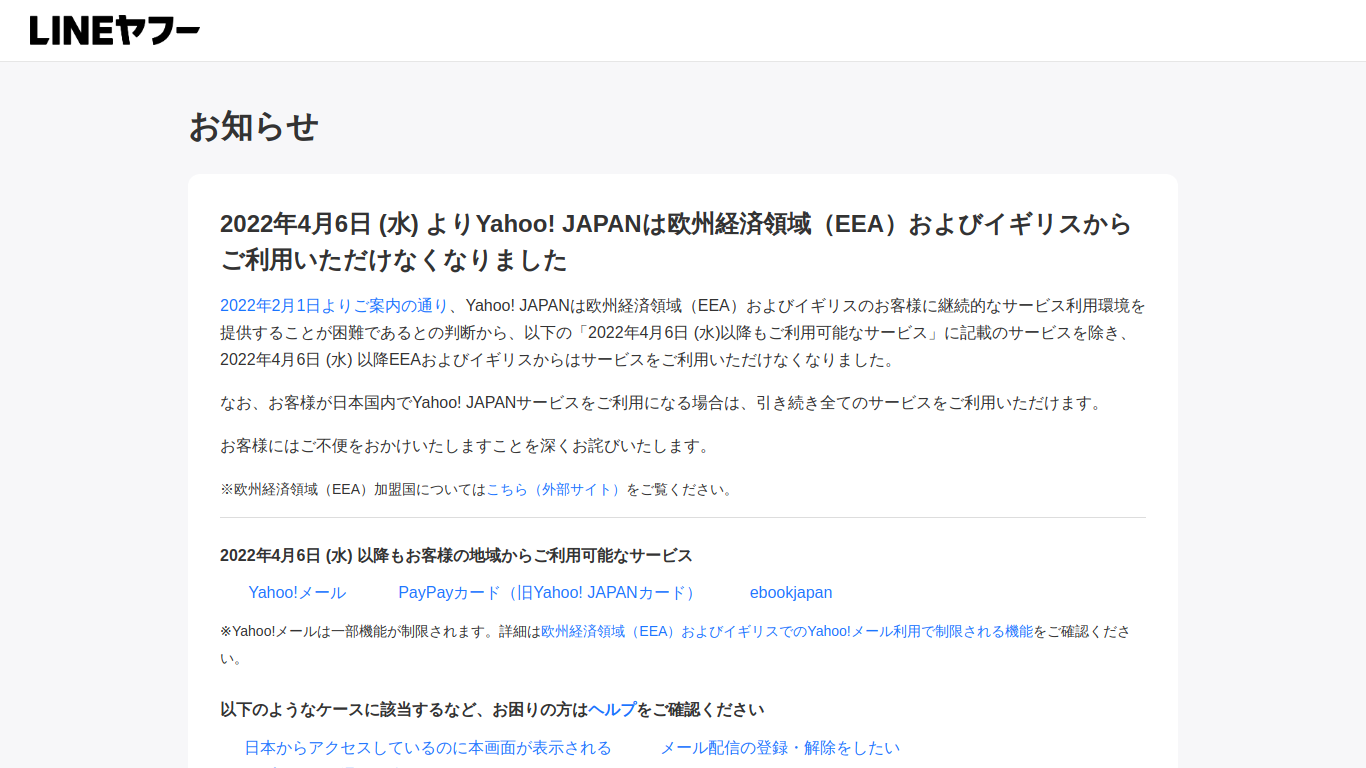
Task: Click the お知らせ page heading
Action: click(254, 127)
